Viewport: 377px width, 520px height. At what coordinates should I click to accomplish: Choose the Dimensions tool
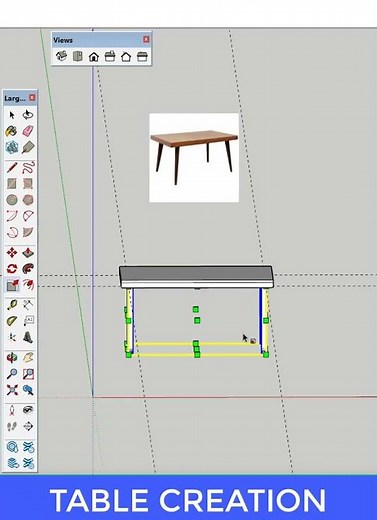click(28, 305)
